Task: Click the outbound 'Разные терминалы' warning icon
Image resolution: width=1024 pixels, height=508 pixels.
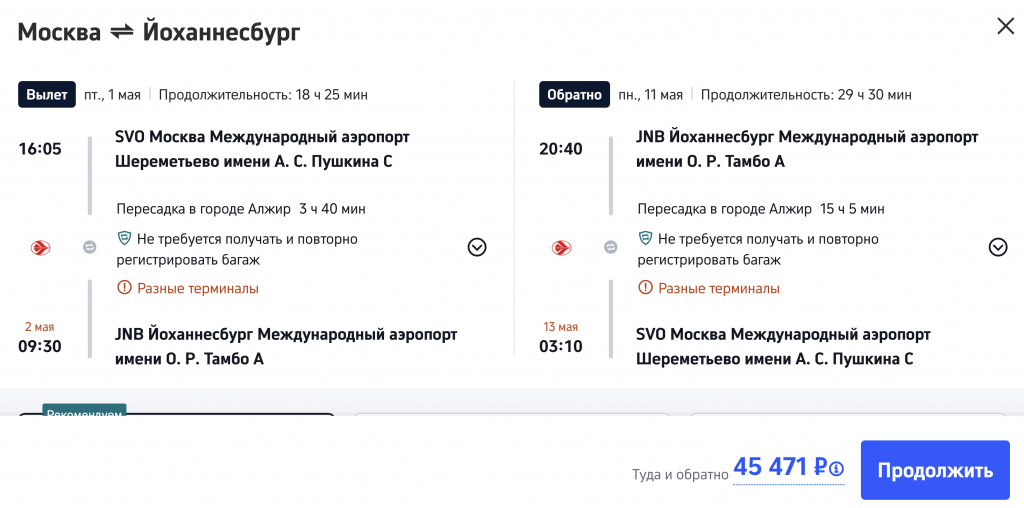Action: (125, 288)
